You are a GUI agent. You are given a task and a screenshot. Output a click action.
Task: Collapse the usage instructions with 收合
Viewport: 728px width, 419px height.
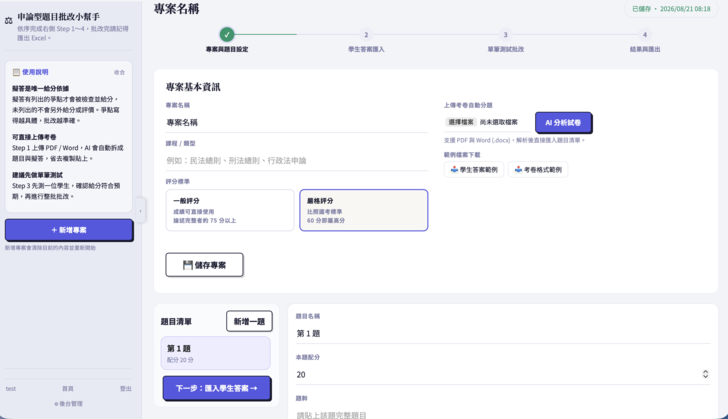pyautogui.click(x=119, y=72)
